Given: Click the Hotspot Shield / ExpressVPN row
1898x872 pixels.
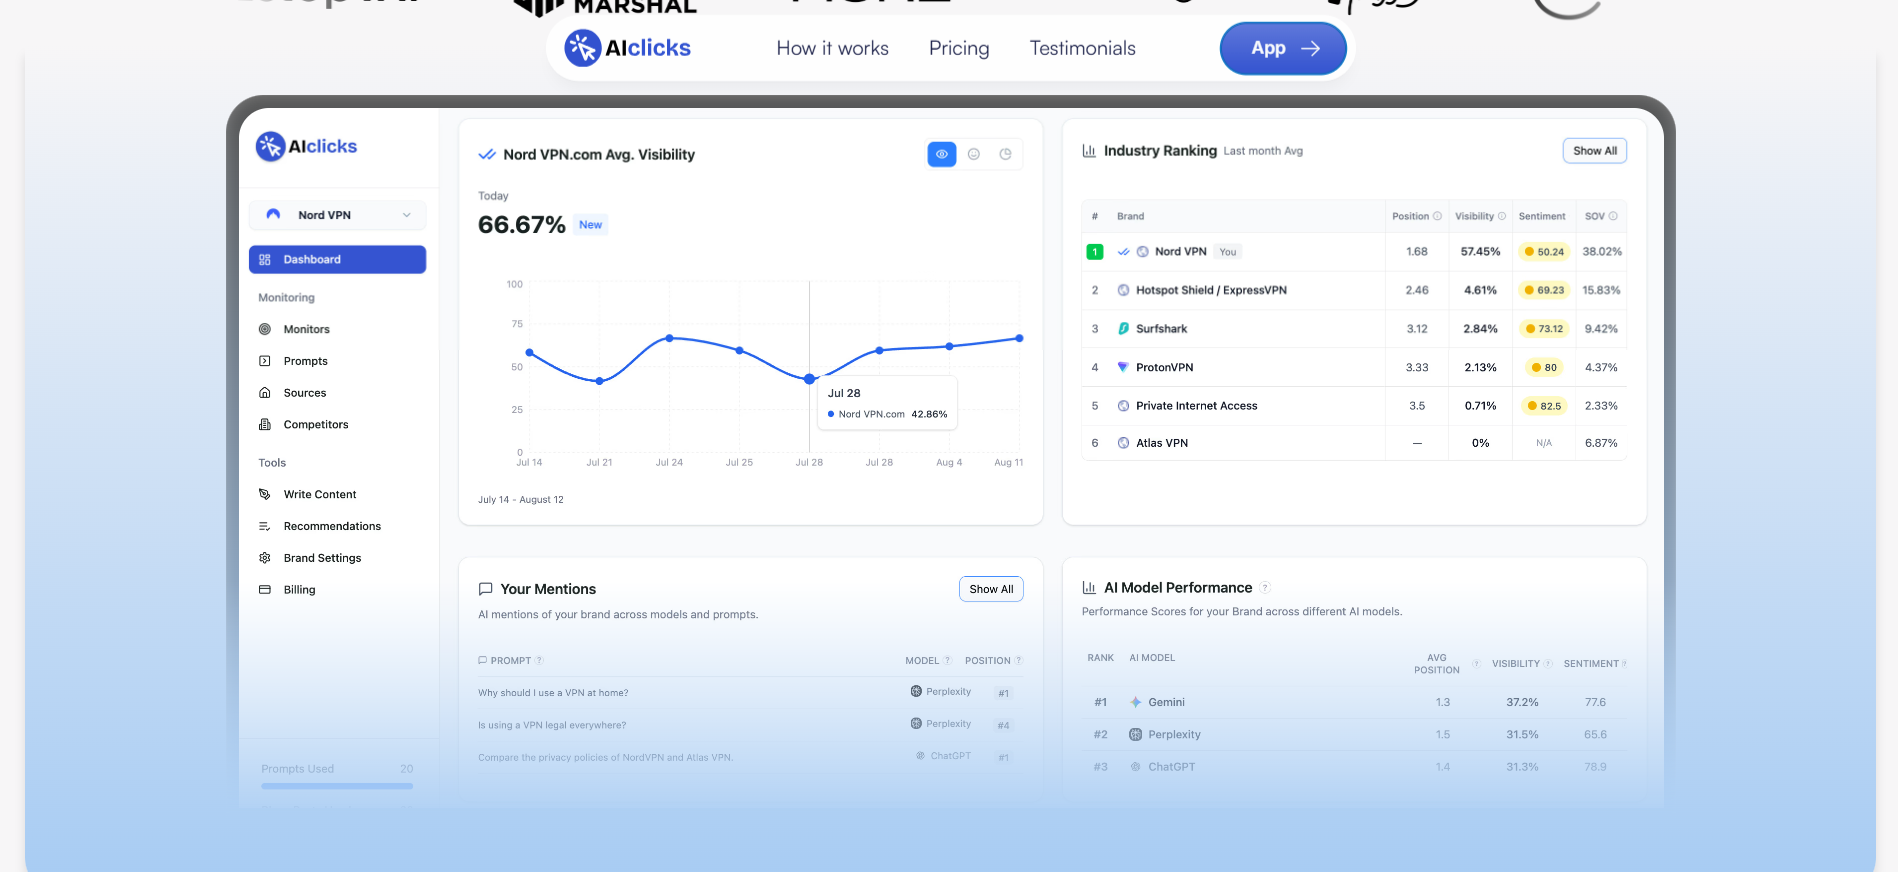Looking at the screenshot, I should (x=1354, y=290).
